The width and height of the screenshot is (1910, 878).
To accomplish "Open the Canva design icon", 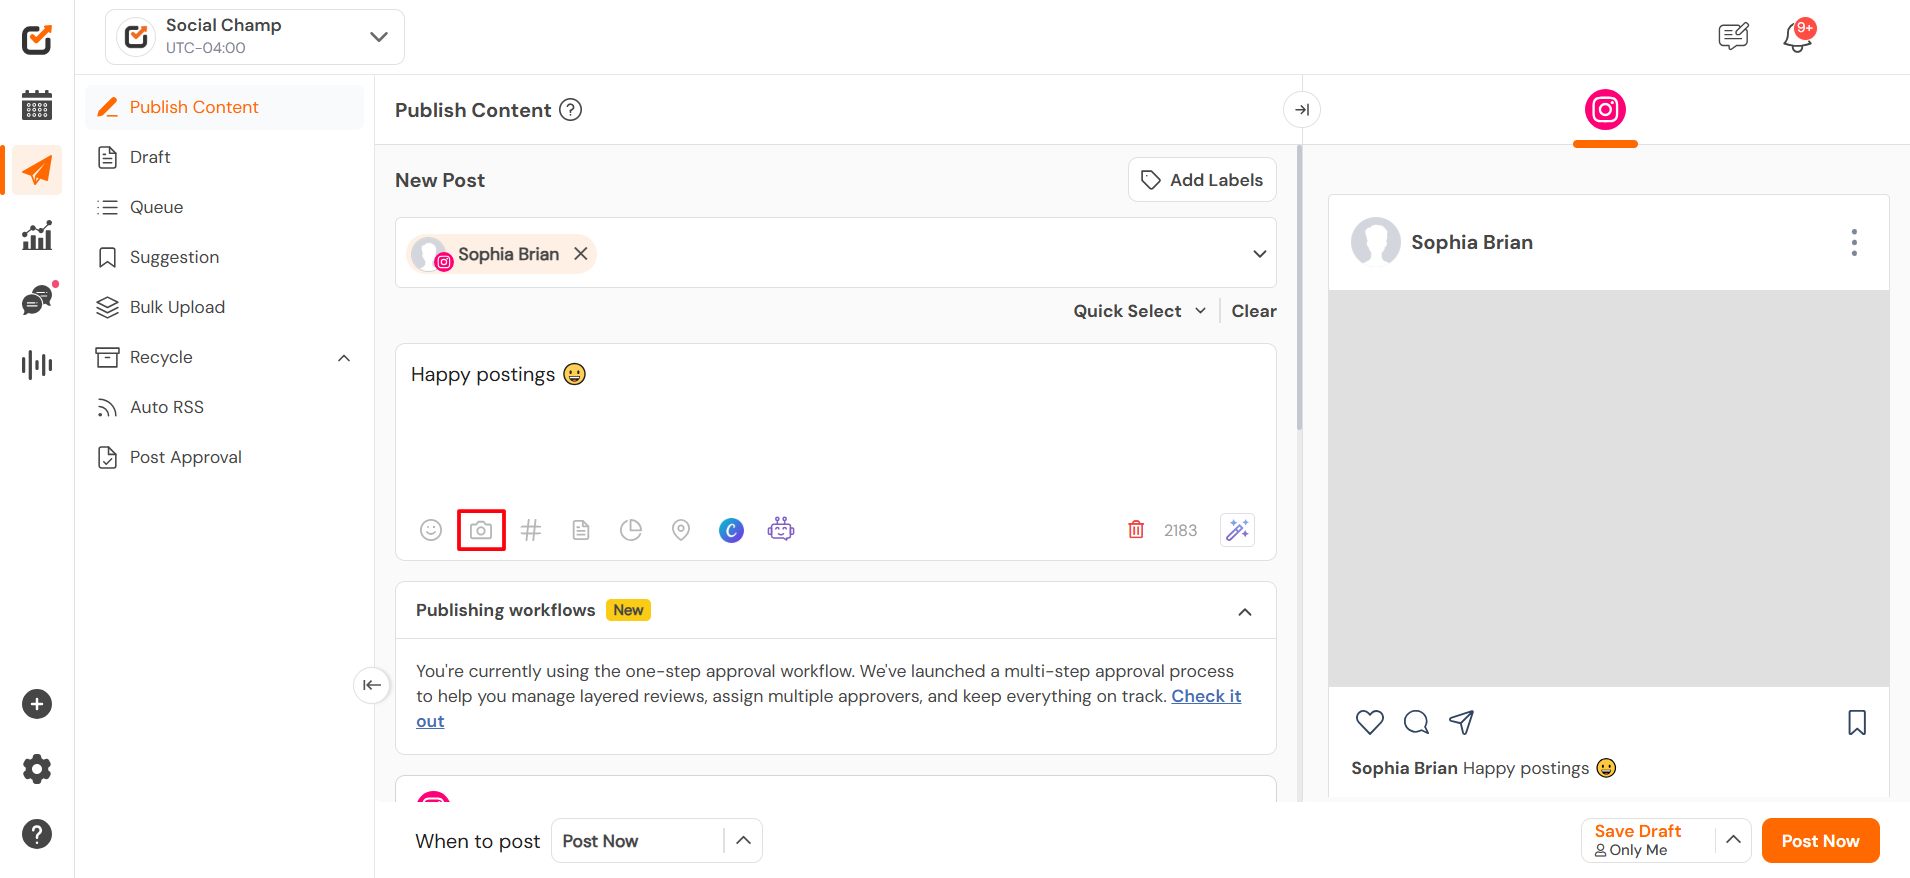I will [731, 530].
